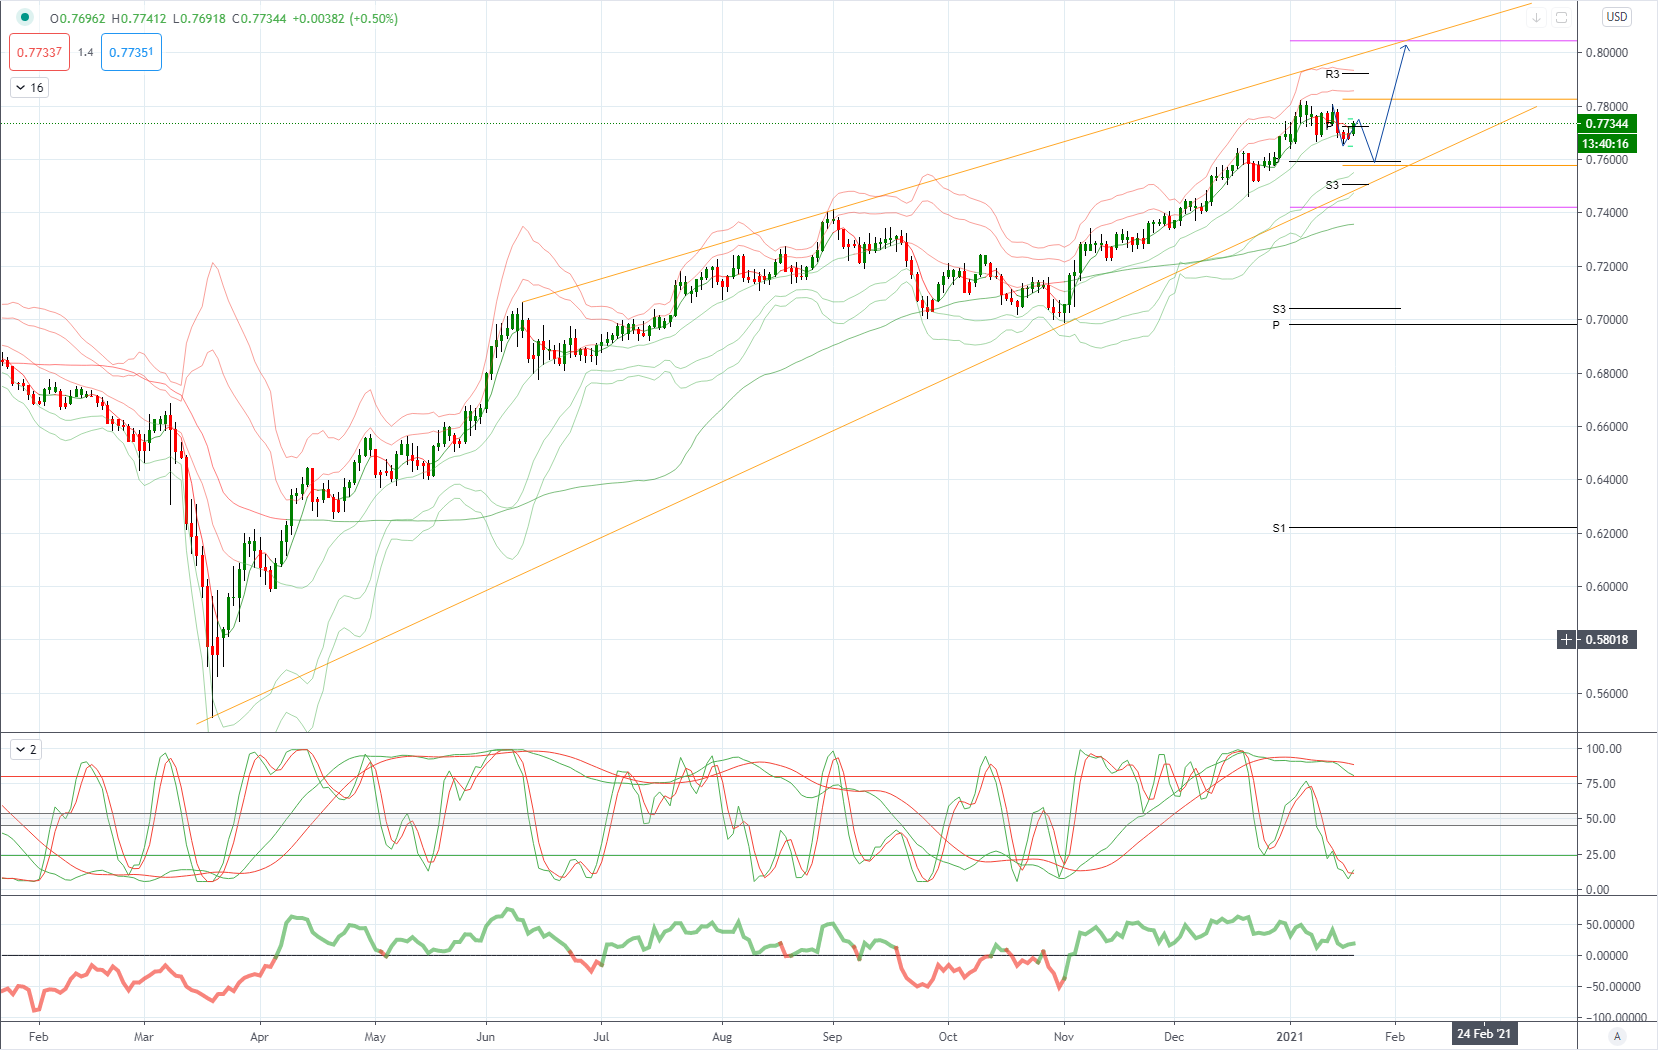Move pane down with the arrow icon

(1537, 17)
